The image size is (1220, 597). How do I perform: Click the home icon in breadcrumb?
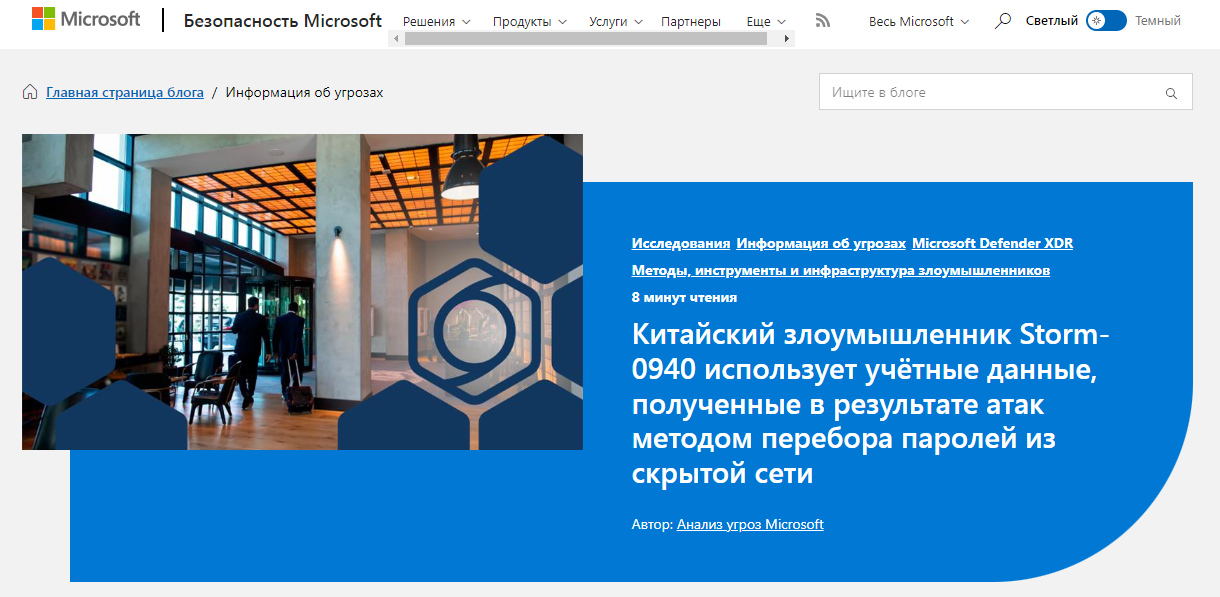pos(30,92)
